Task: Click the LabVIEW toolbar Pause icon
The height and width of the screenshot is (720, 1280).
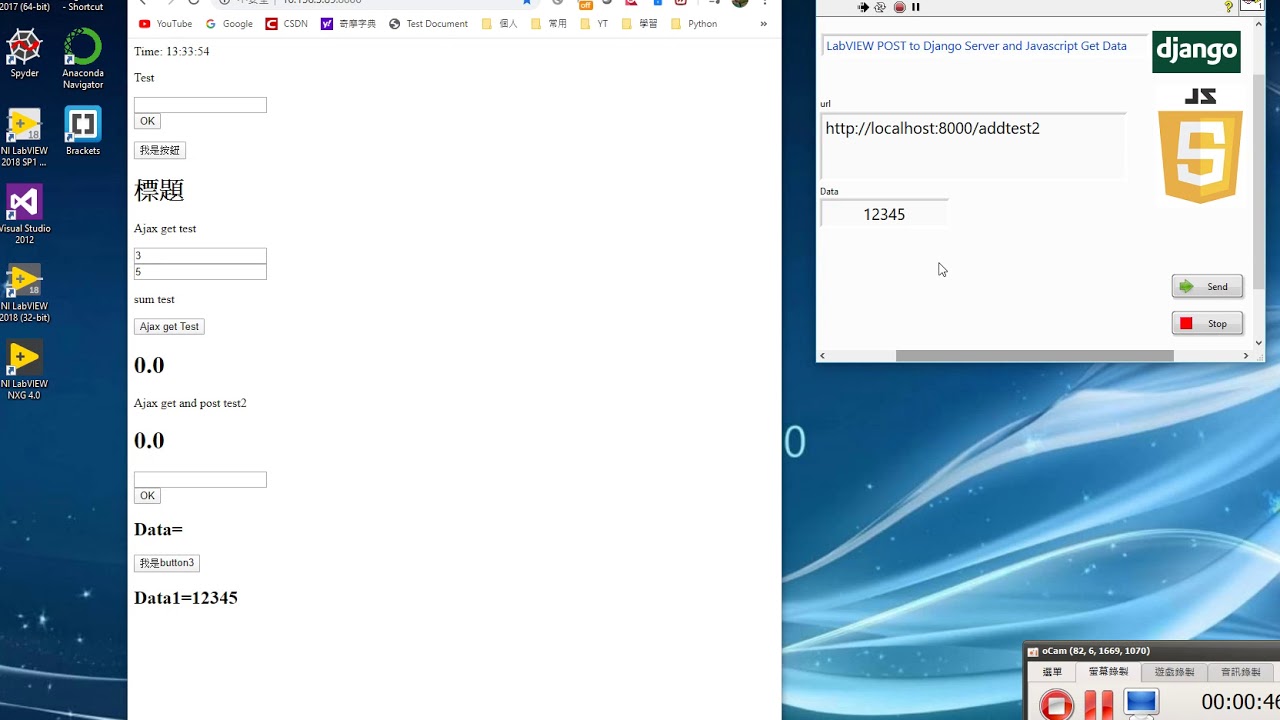Action: 915,7
